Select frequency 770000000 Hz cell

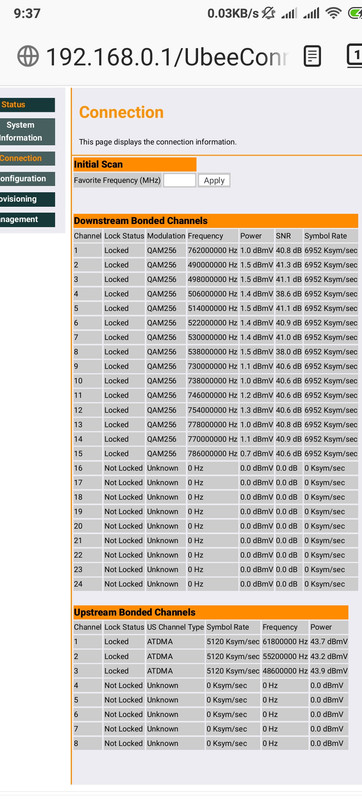pos(212,439)
